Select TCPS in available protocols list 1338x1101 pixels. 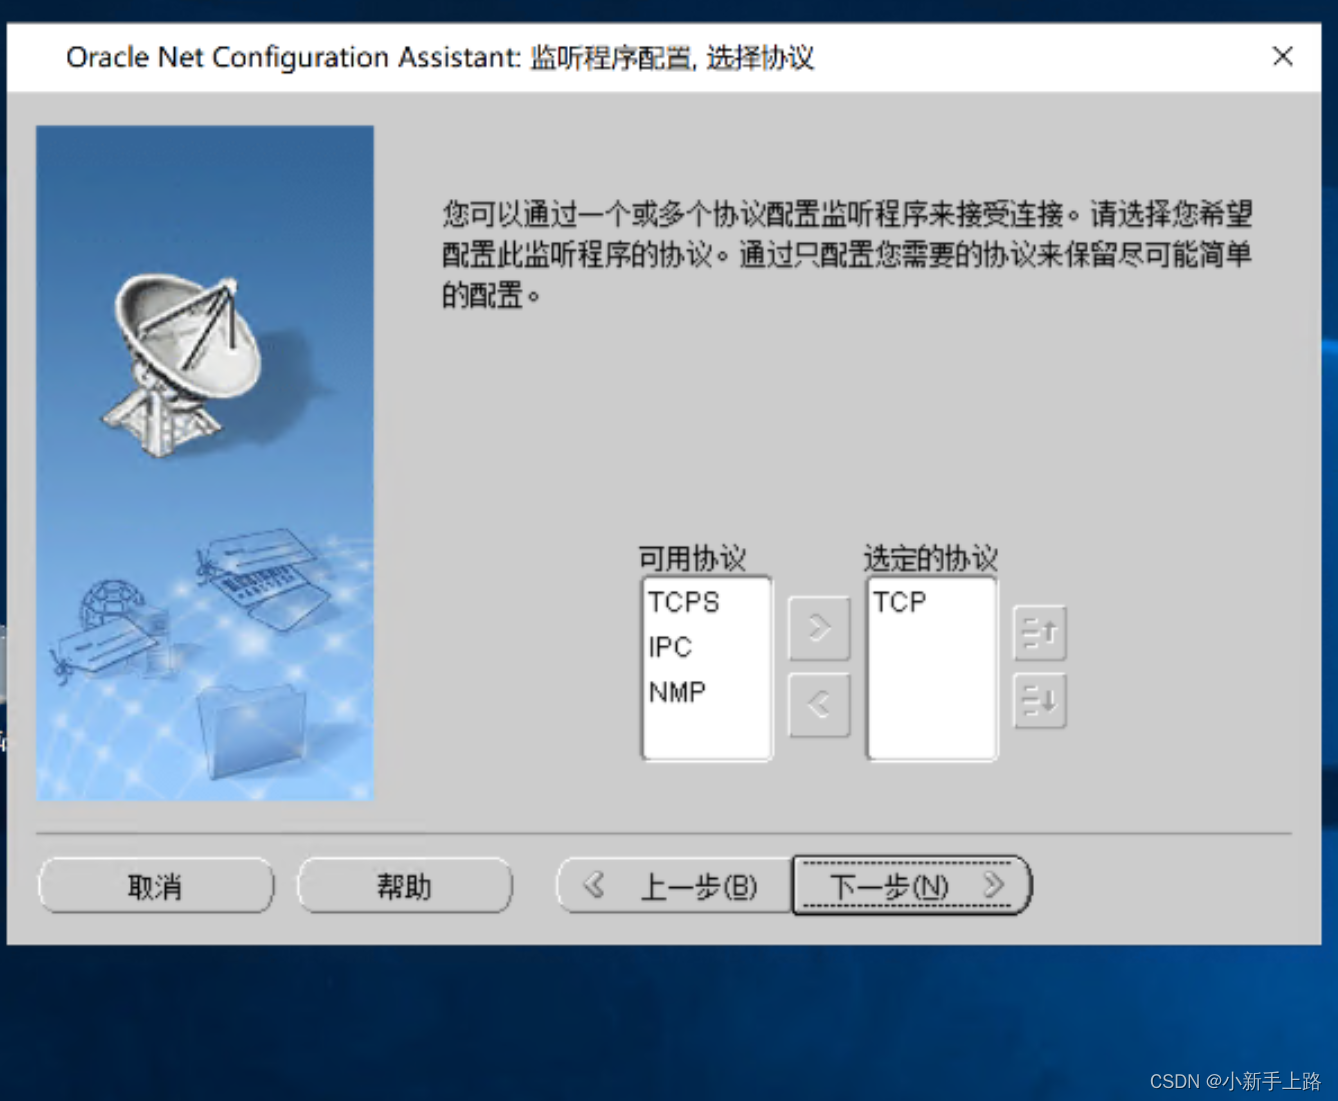click(x=684, y=602)
